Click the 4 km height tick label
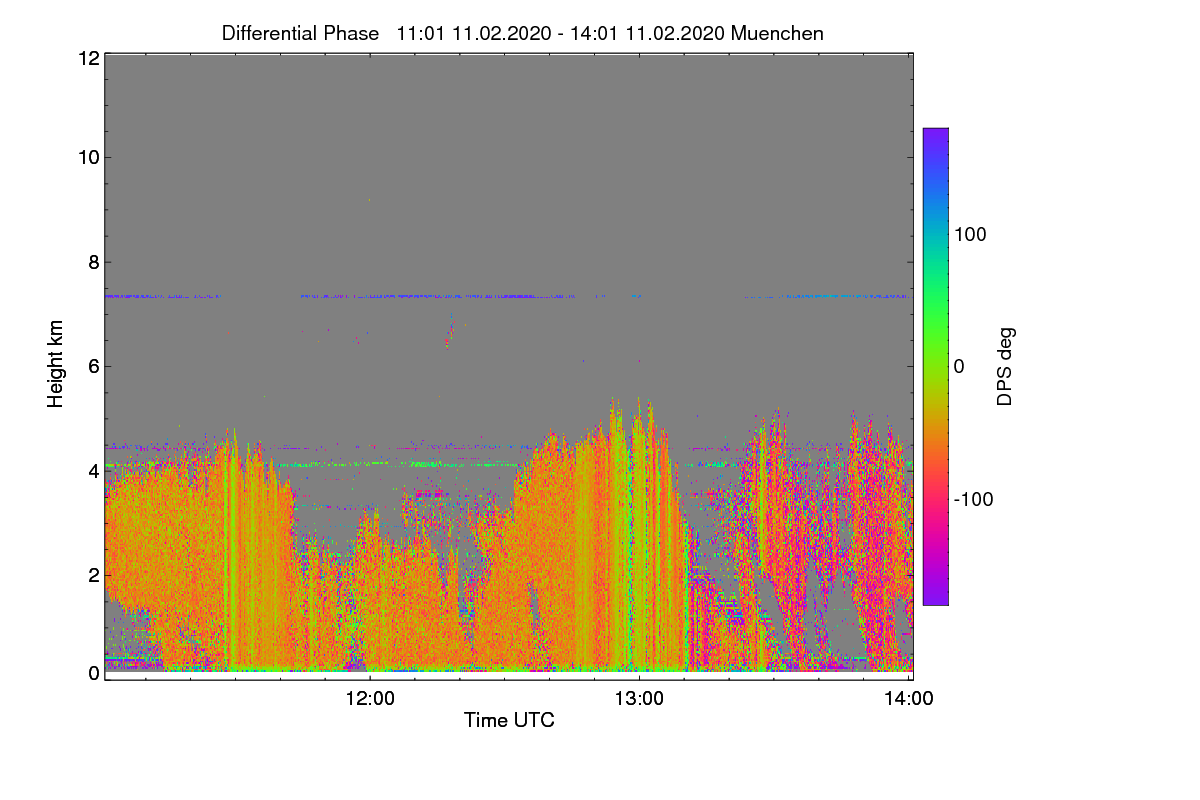1200x800 pixels. pyautogui.click(x=92, y=470)
